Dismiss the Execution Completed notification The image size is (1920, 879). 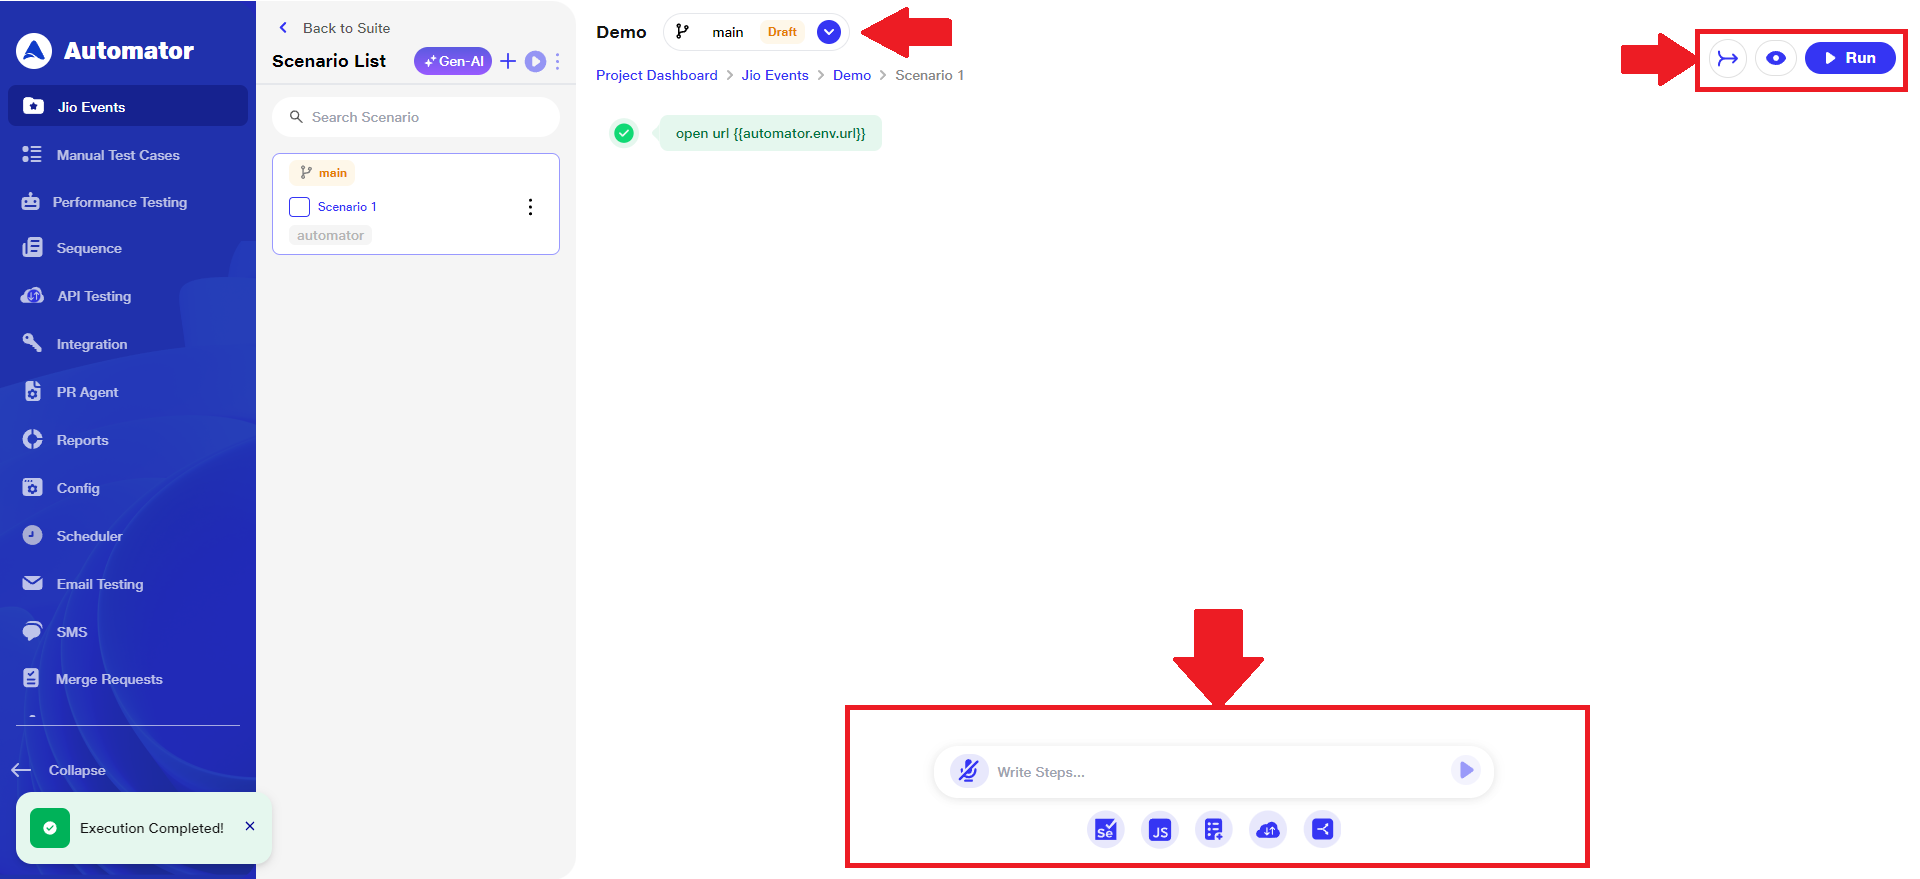[x=250, y=826]
